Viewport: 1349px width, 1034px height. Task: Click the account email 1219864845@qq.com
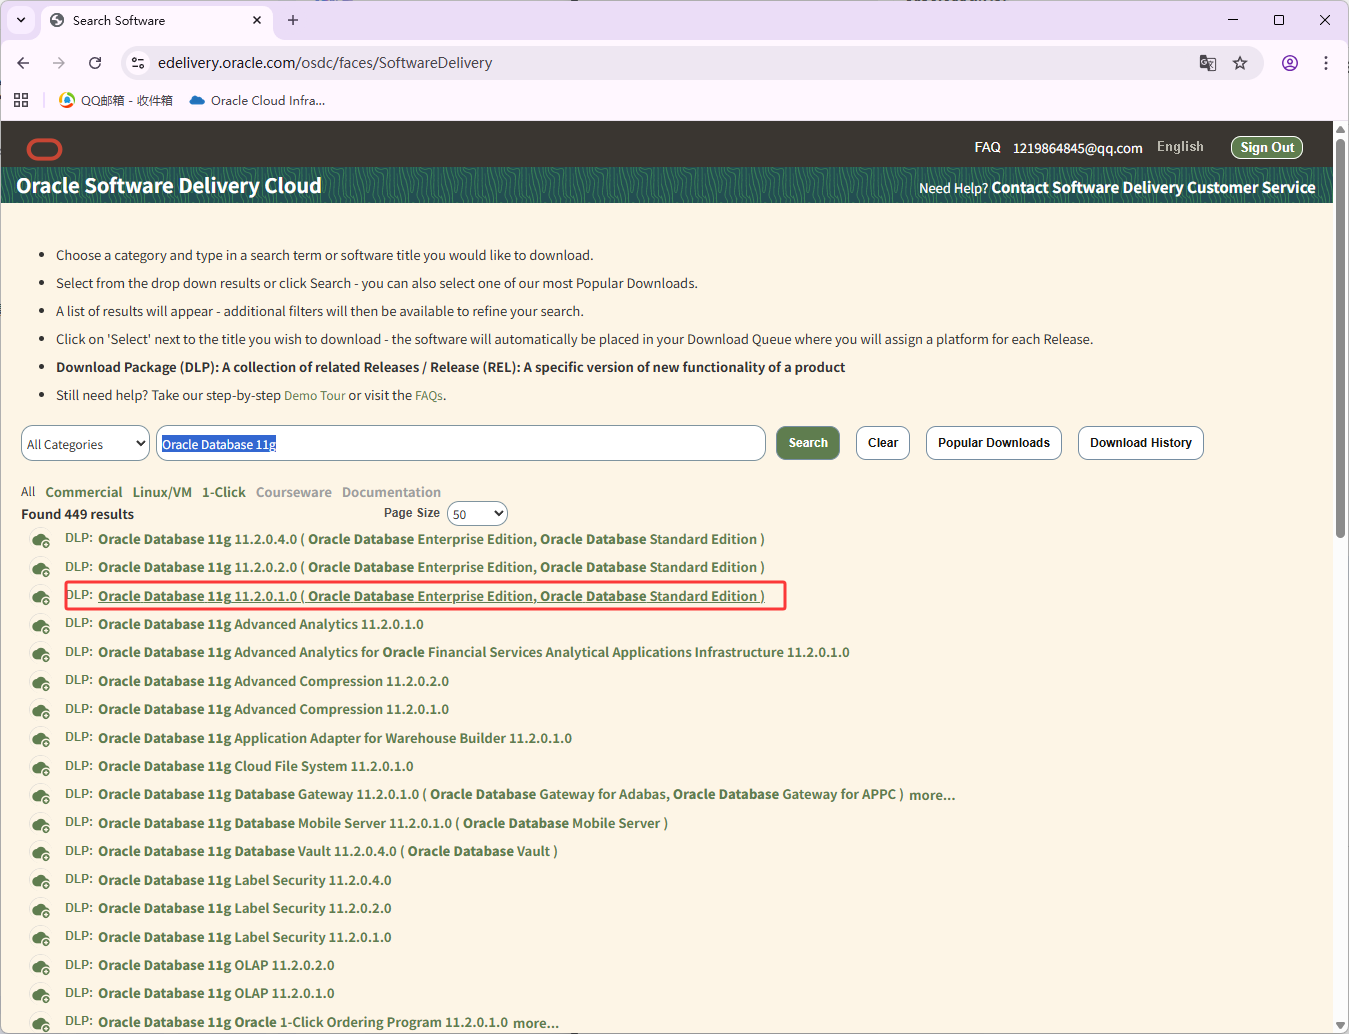click(1077, 148)
